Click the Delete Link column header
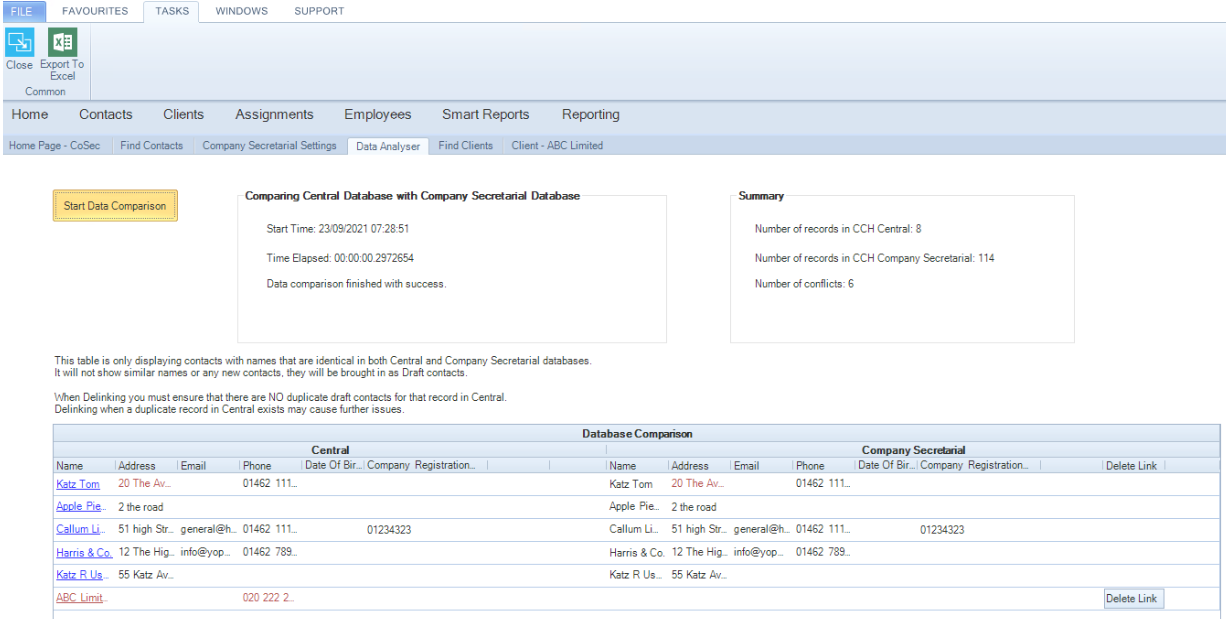The height and width of the screenshot is (620, 1226). 1134,466
